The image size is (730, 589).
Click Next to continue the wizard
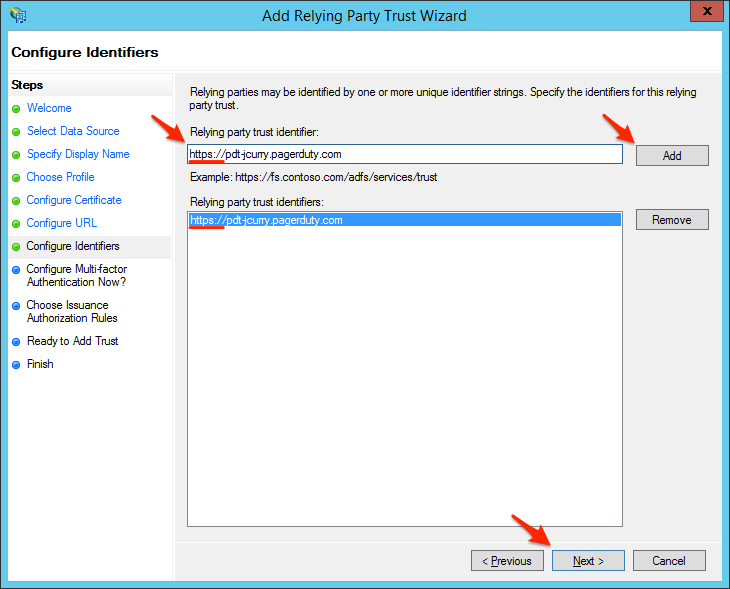point(588,561)
